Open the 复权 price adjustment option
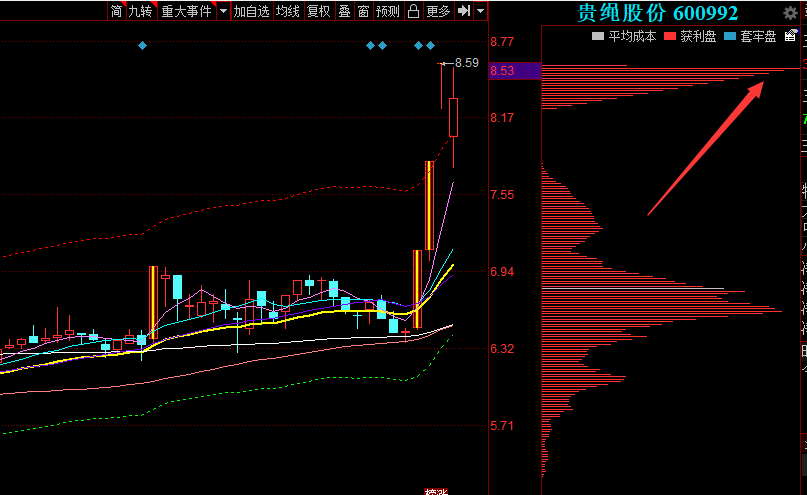 (x=319, y=11)
